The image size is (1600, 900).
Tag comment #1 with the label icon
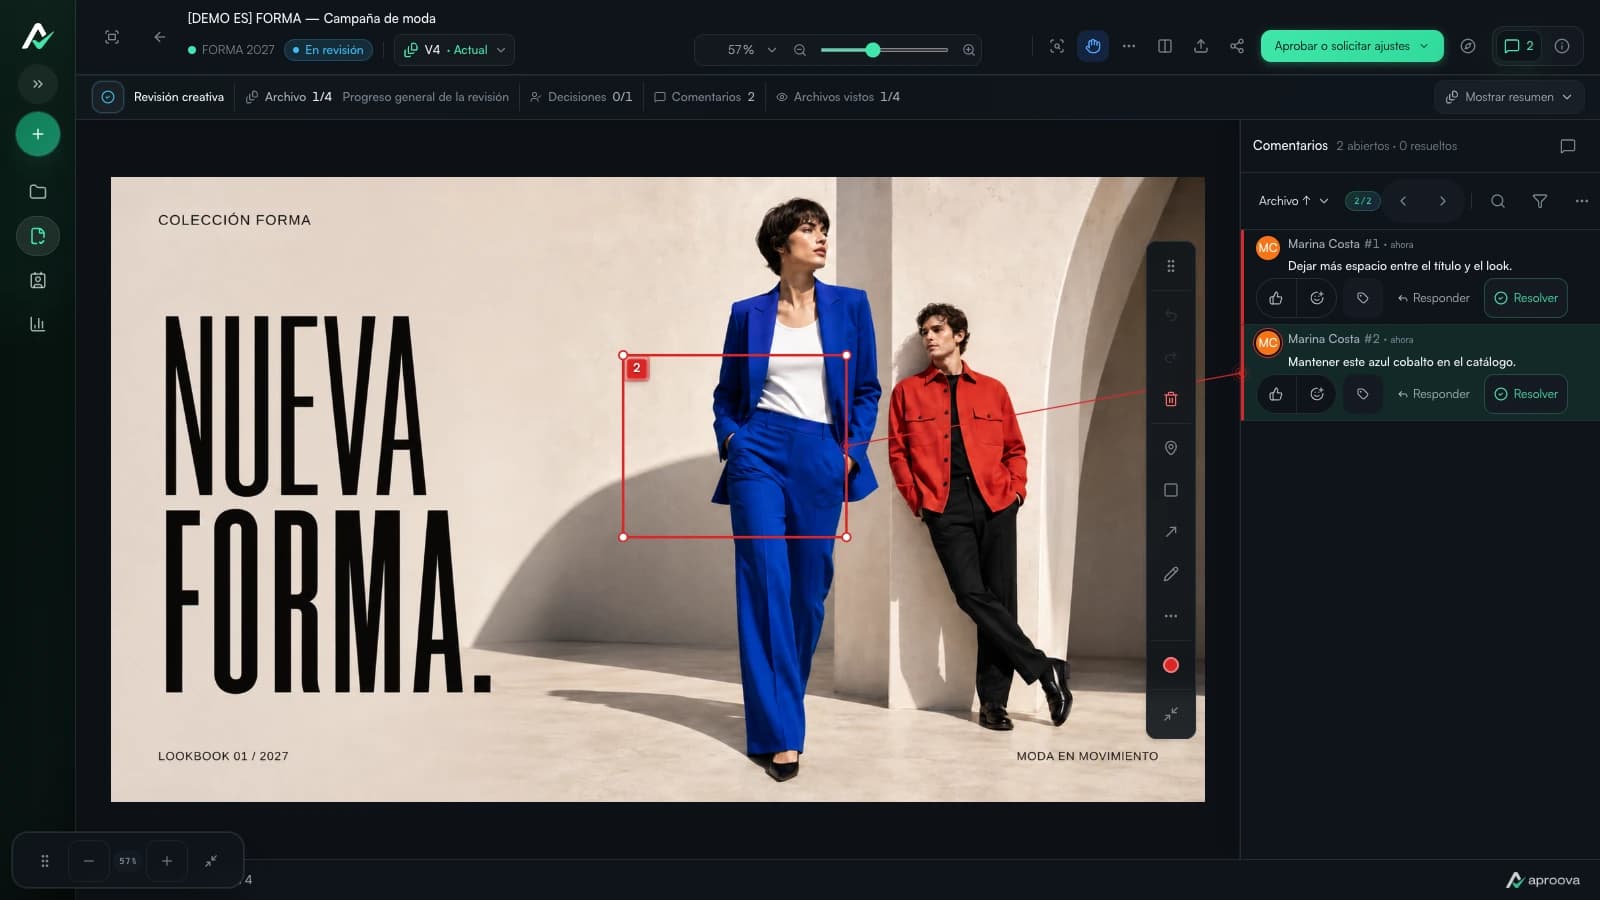tap(1362, 298)
